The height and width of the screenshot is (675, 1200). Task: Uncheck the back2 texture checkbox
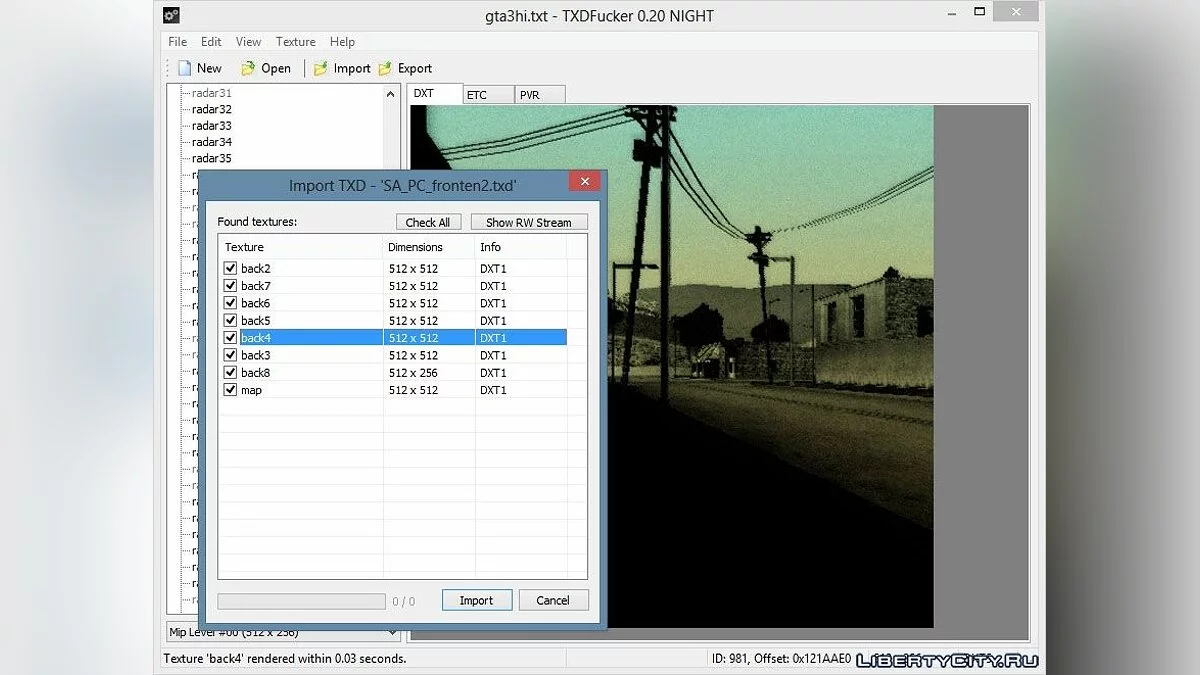[x=231, y=268]
